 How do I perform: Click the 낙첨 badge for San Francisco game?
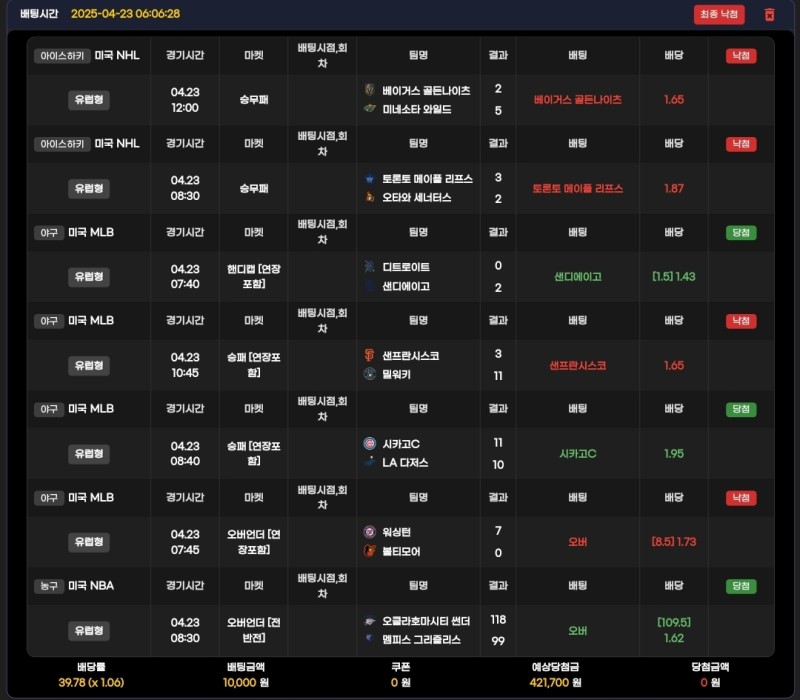741,321
